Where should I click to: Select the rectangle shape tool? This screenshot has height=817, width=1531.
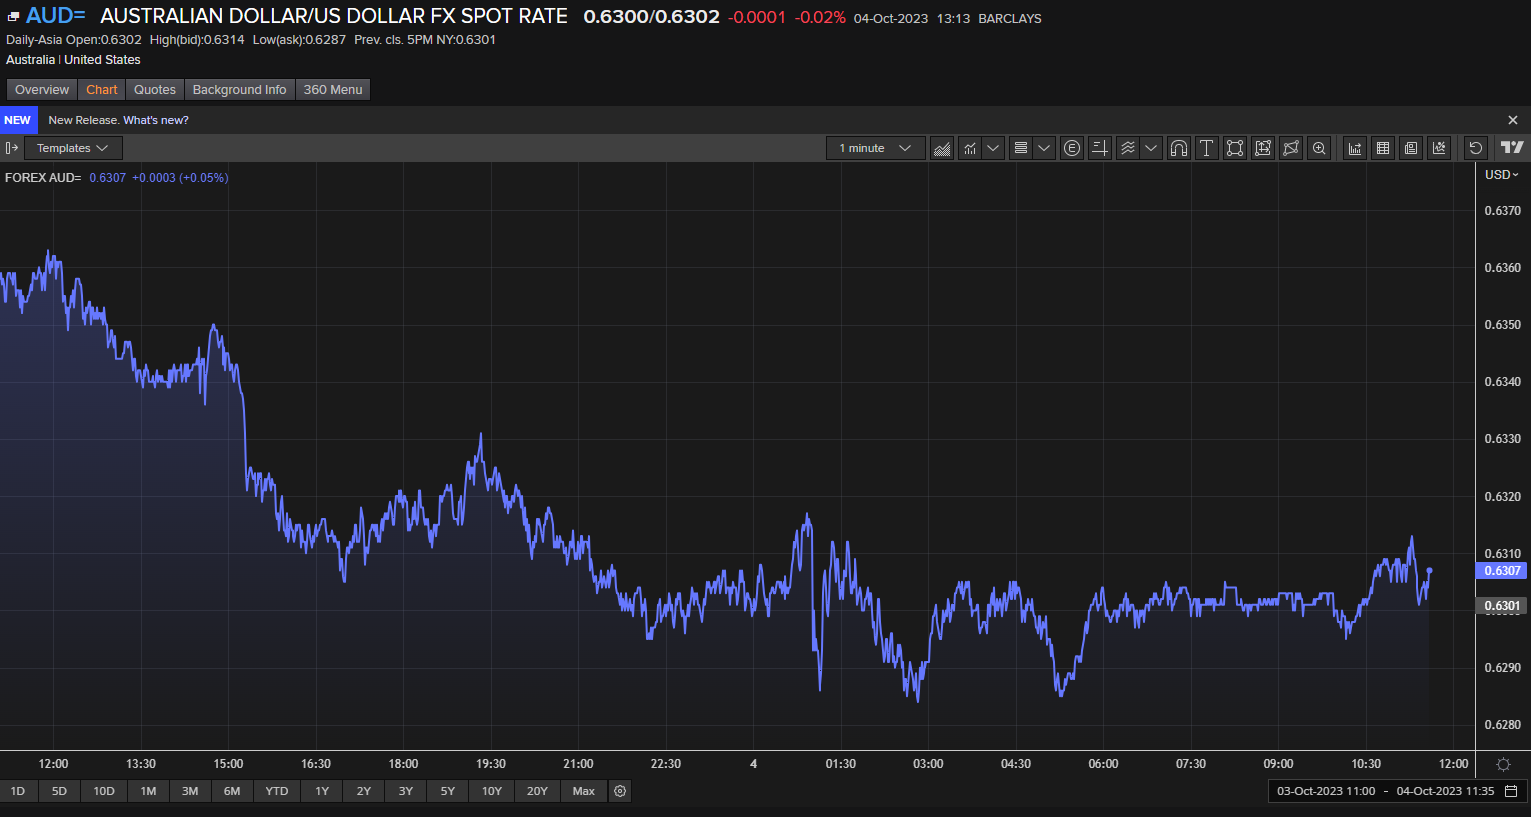[1235, 148]
